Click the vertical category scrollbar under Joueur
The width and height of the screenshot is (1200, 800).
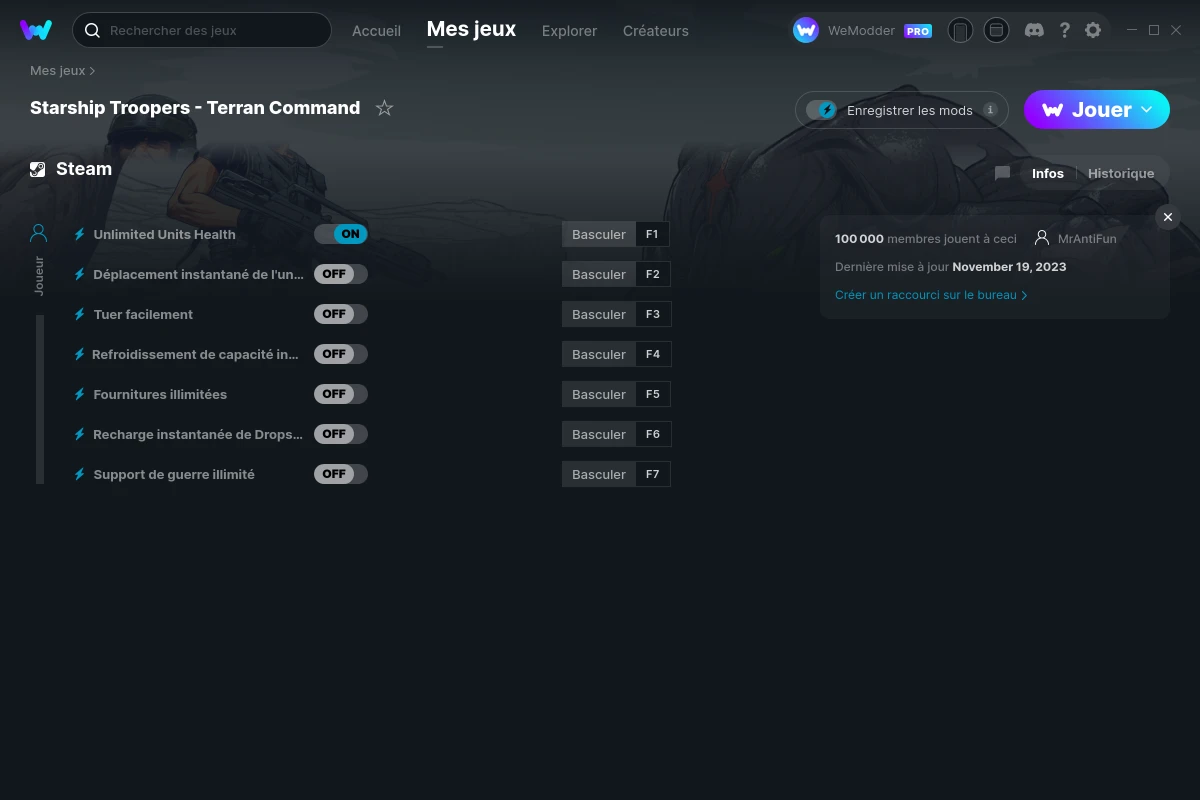point(40,399)
